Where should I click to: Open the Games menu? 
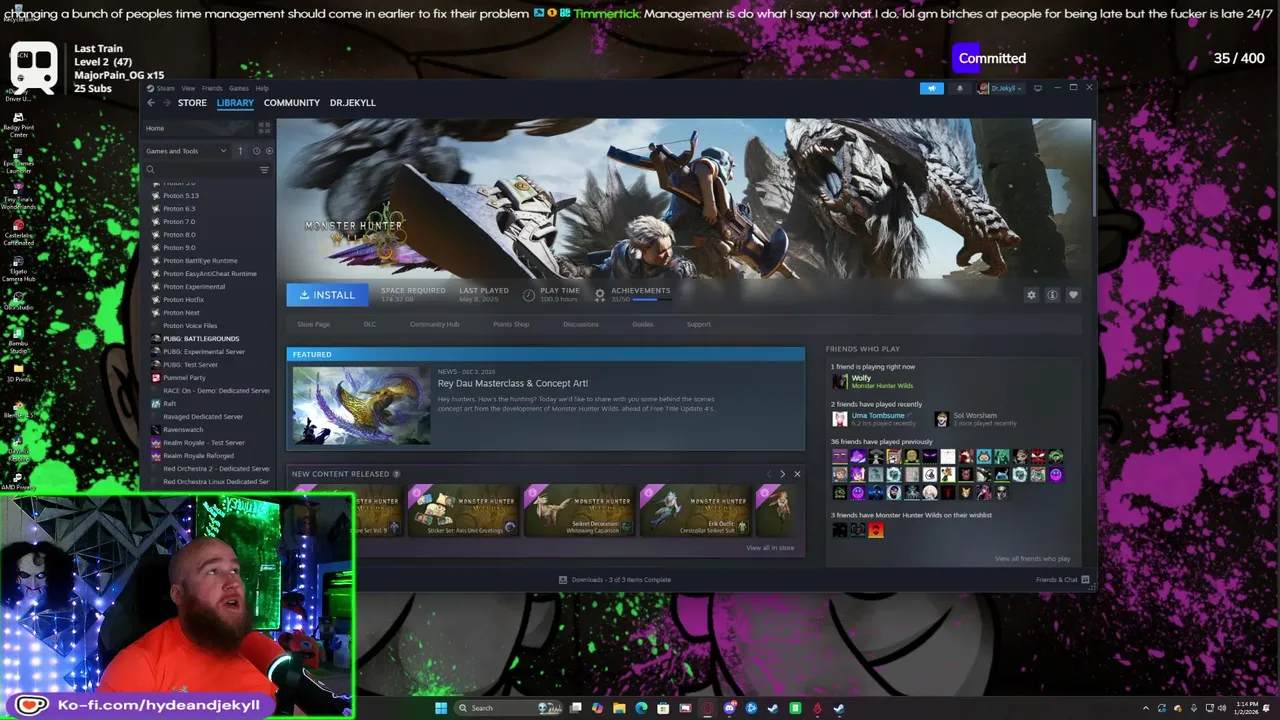pyautogui.click(x=238, y=88)
